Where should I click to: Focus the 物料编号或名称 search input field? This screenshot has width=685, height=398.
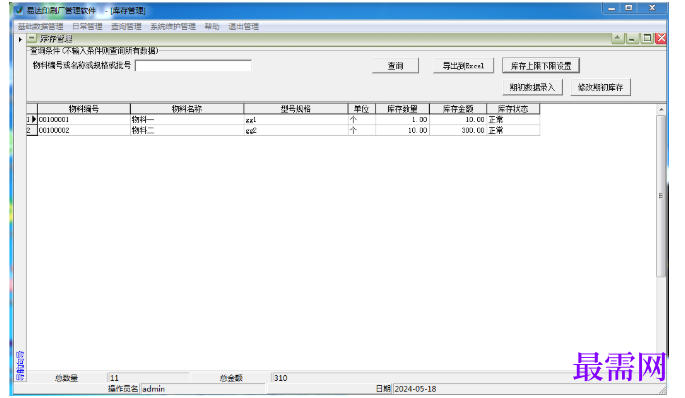[193, 66]
